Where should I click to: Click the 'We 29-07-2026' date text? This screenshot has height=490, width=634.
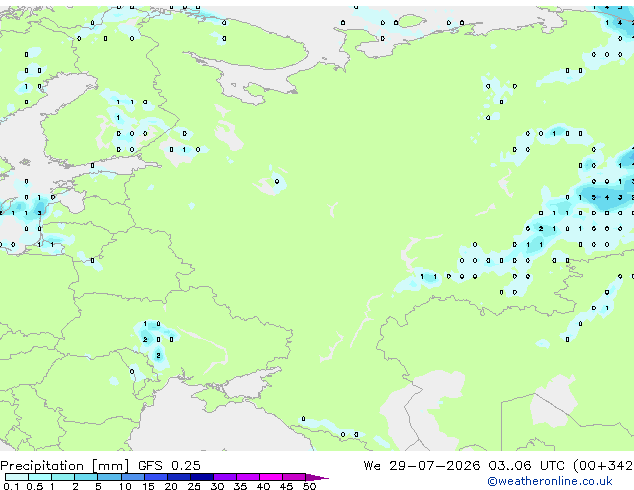422,466
